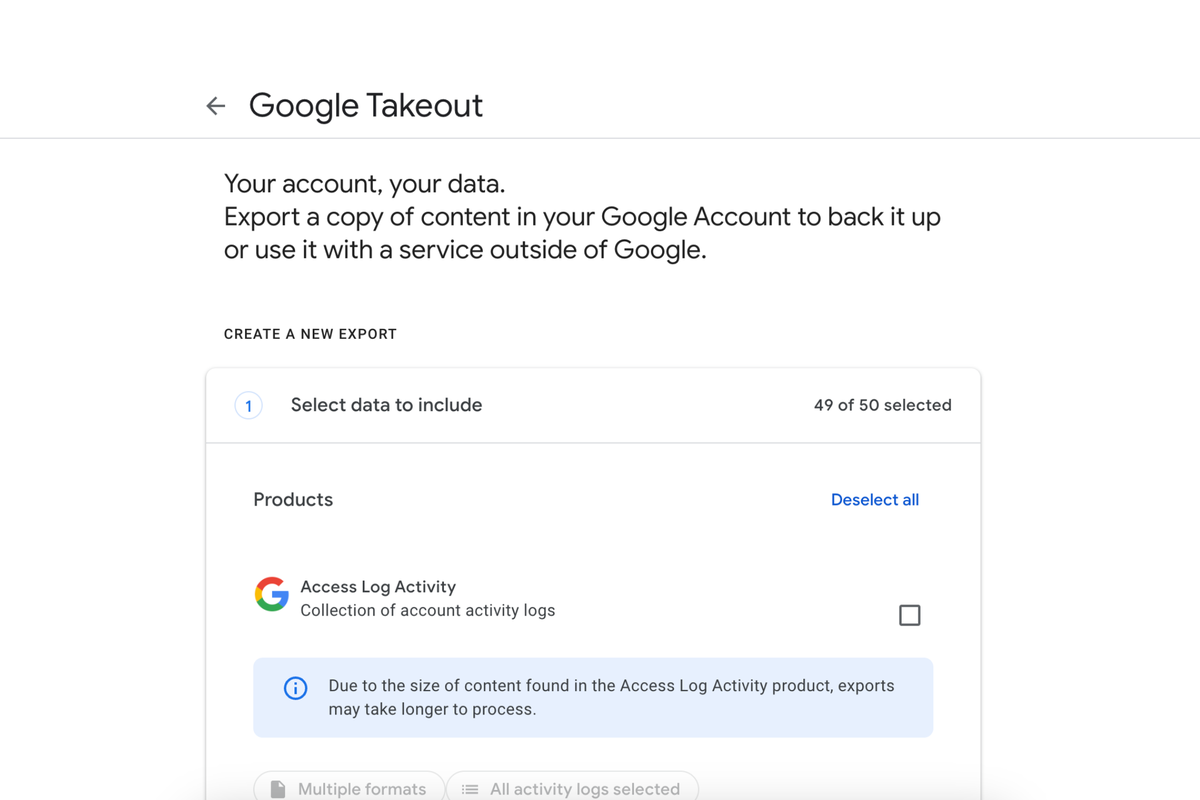Click the list icon in activity logs chip
Viewport: 1200px width, 800px height.
coord(468,789)
